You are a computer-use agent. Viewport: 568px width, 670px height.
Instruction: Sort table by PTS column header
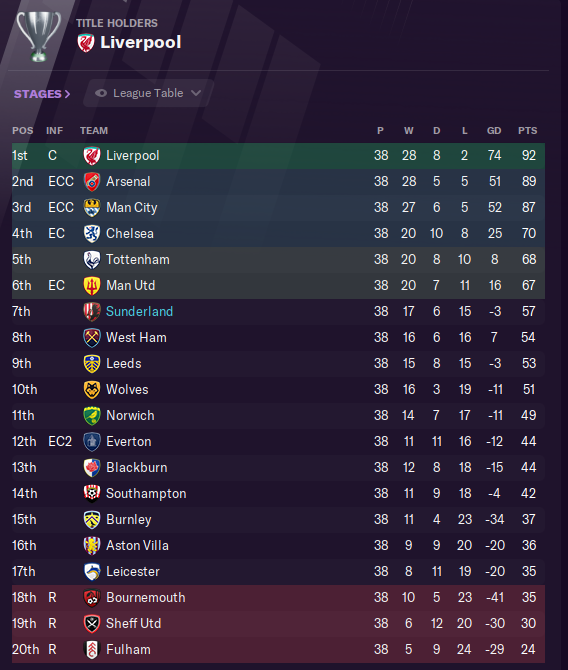(527, 131)
